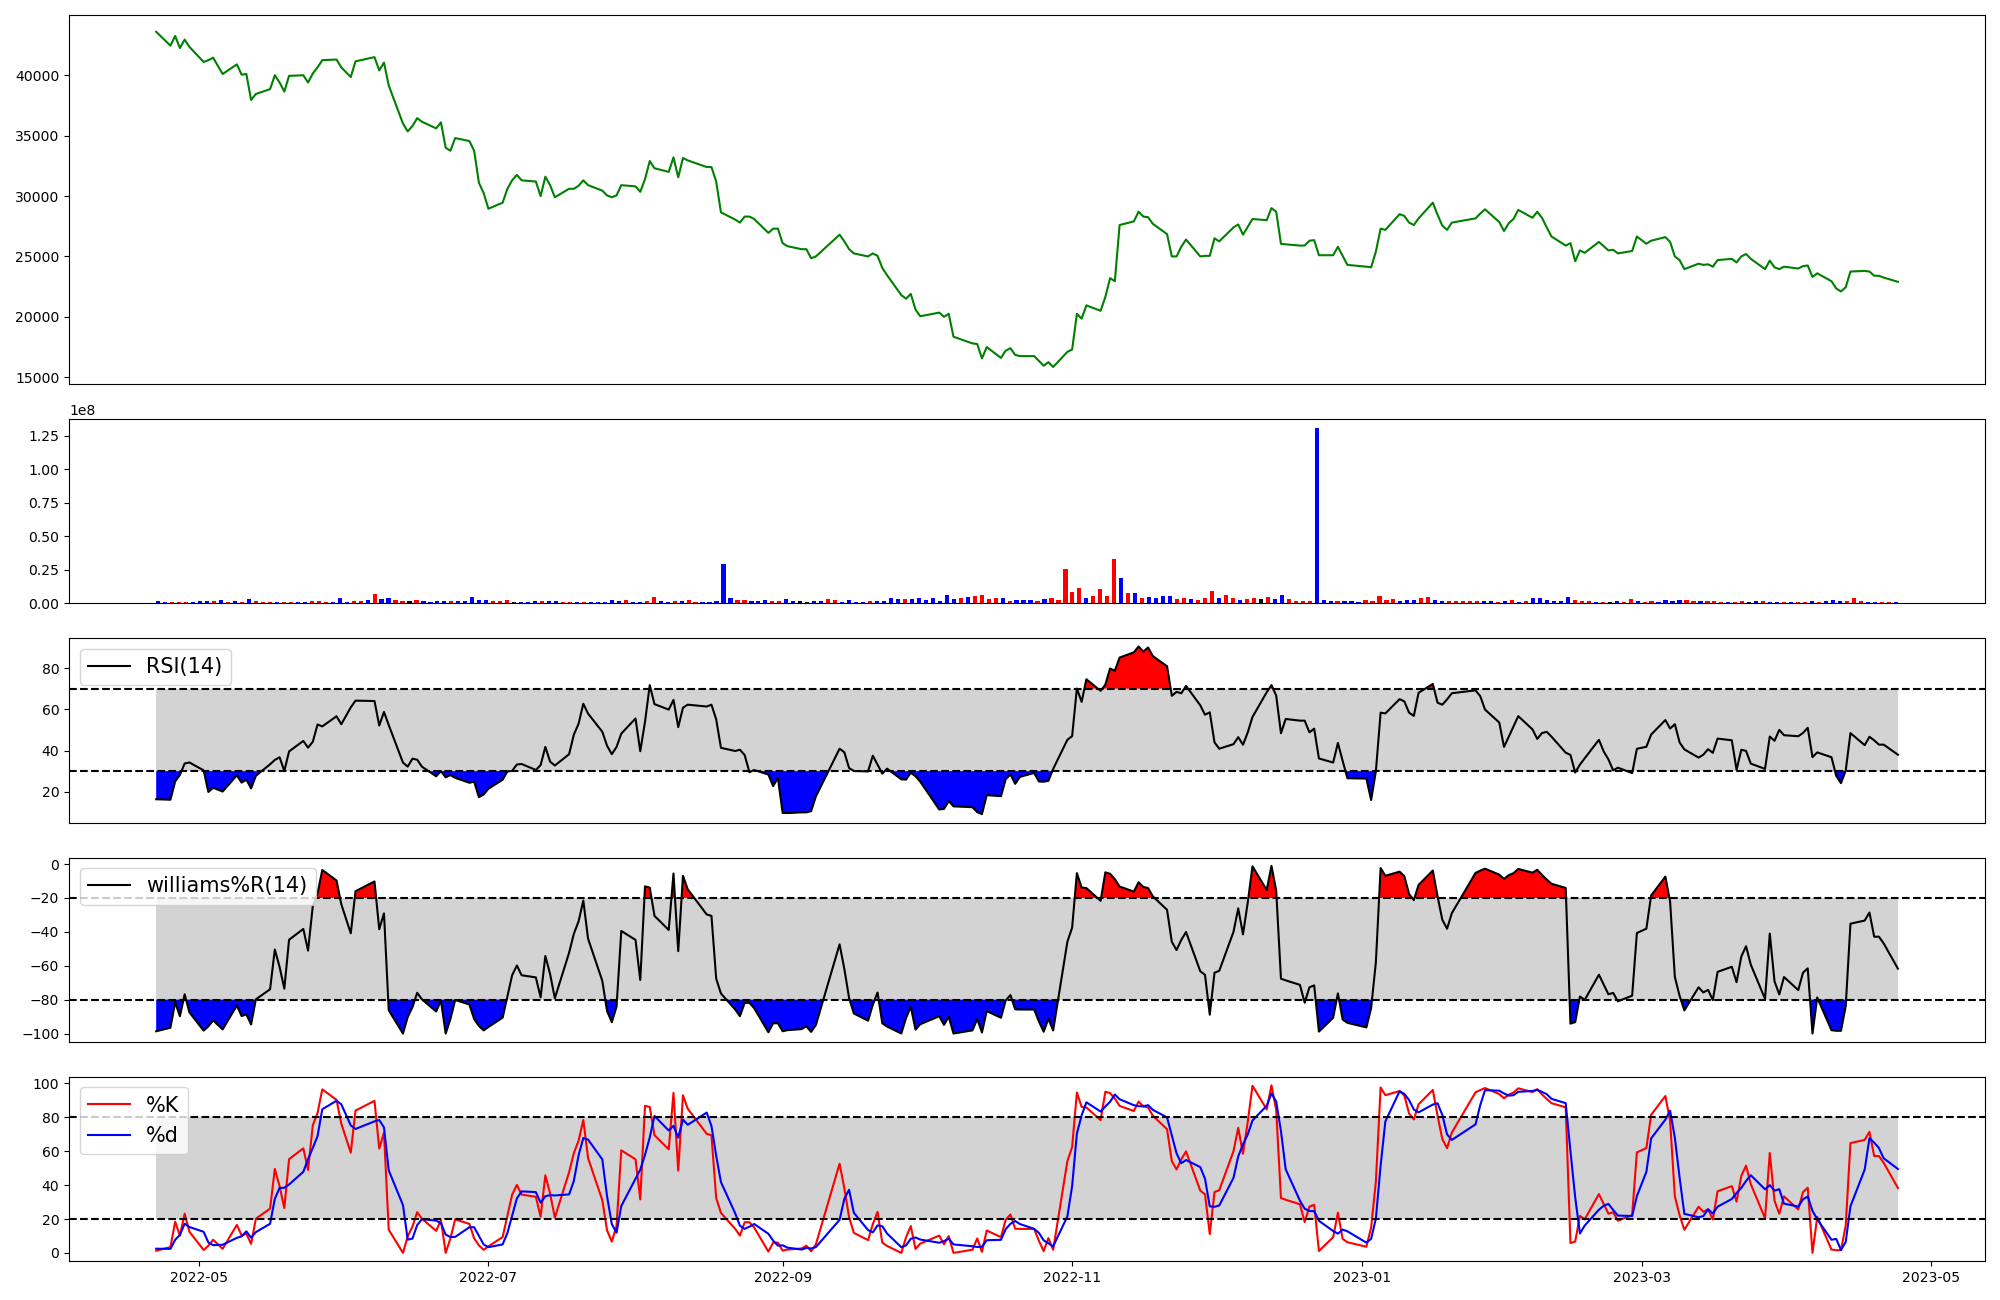Click the 15000 price axis label
The width and height of the screenshot is (2000, 1300).
[x=40, y=378]
